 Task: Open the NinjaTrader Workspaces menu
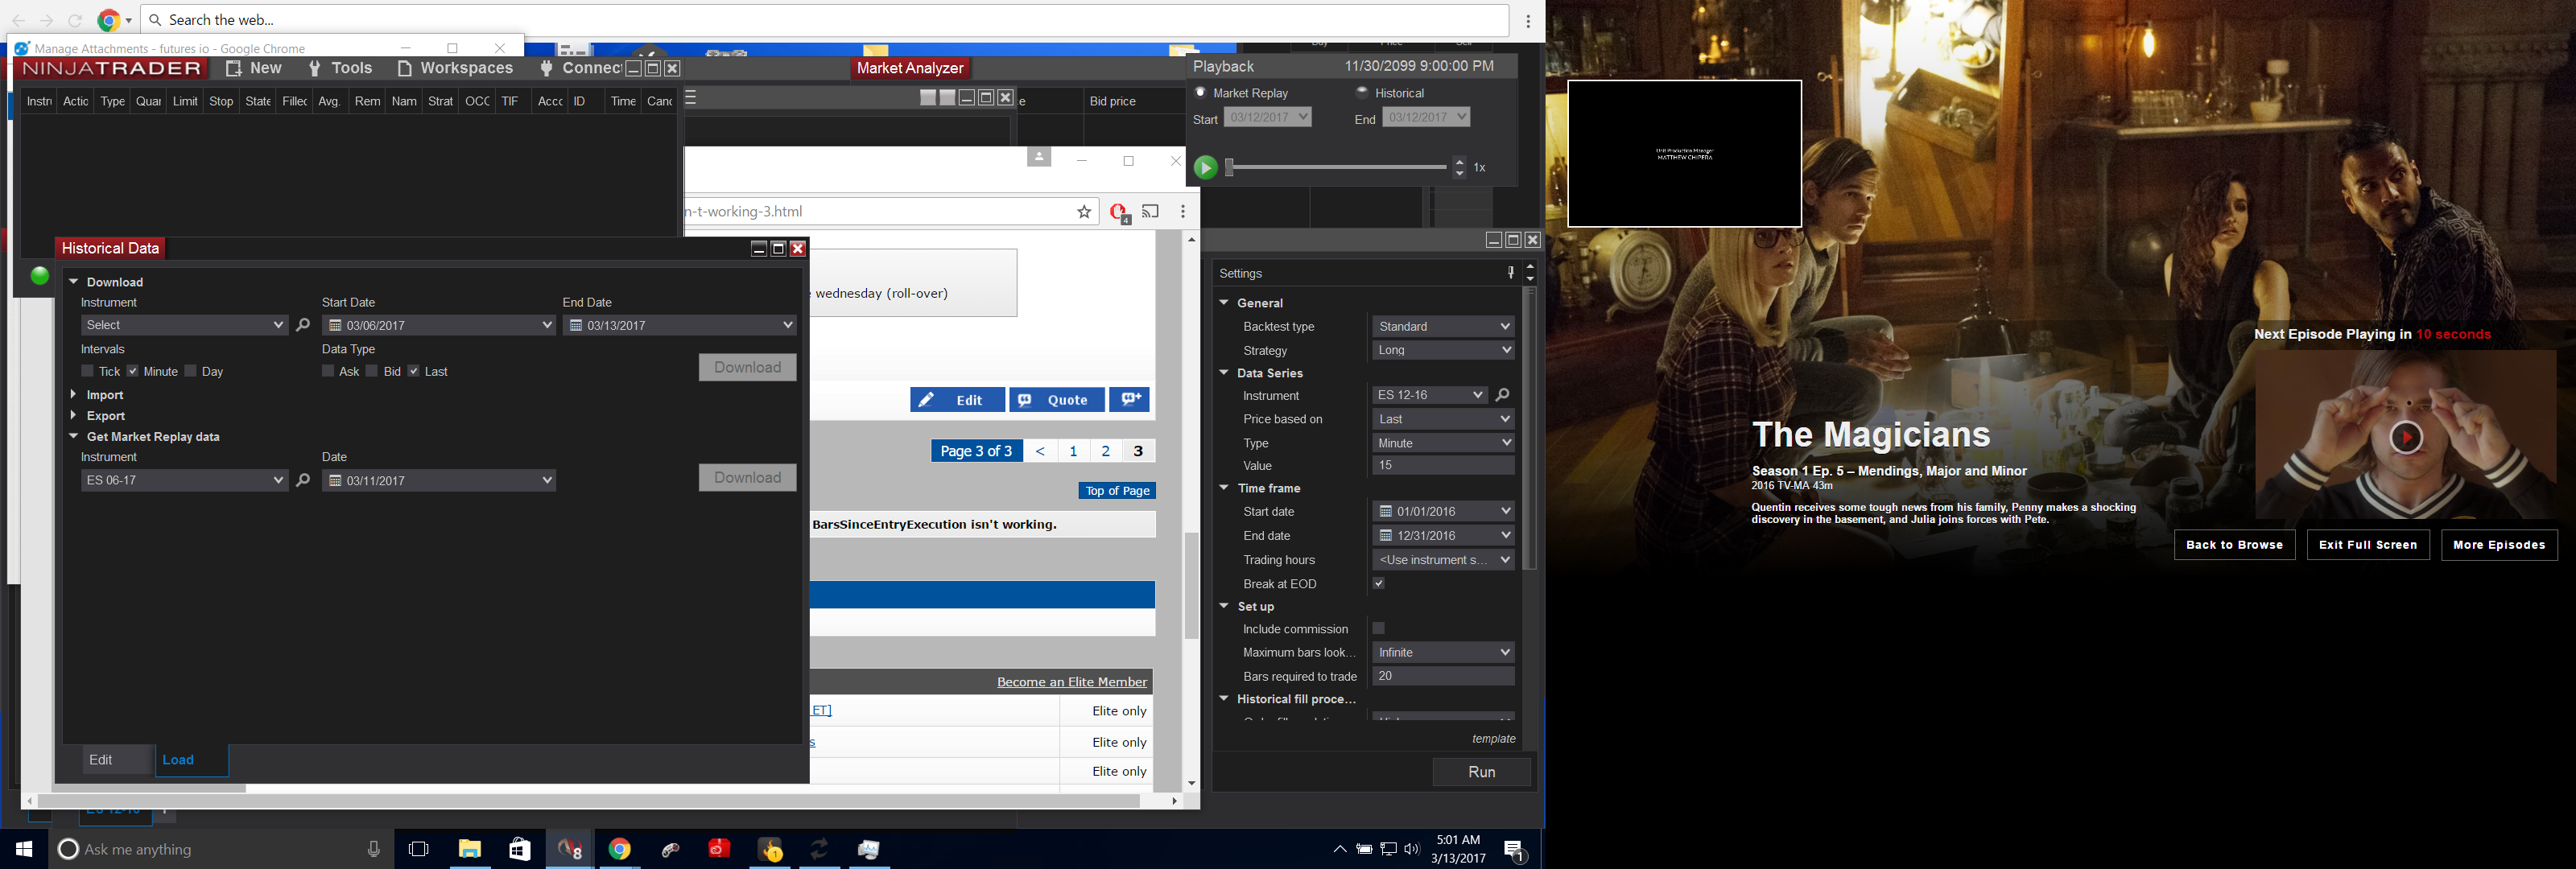(x=455, y=68)
